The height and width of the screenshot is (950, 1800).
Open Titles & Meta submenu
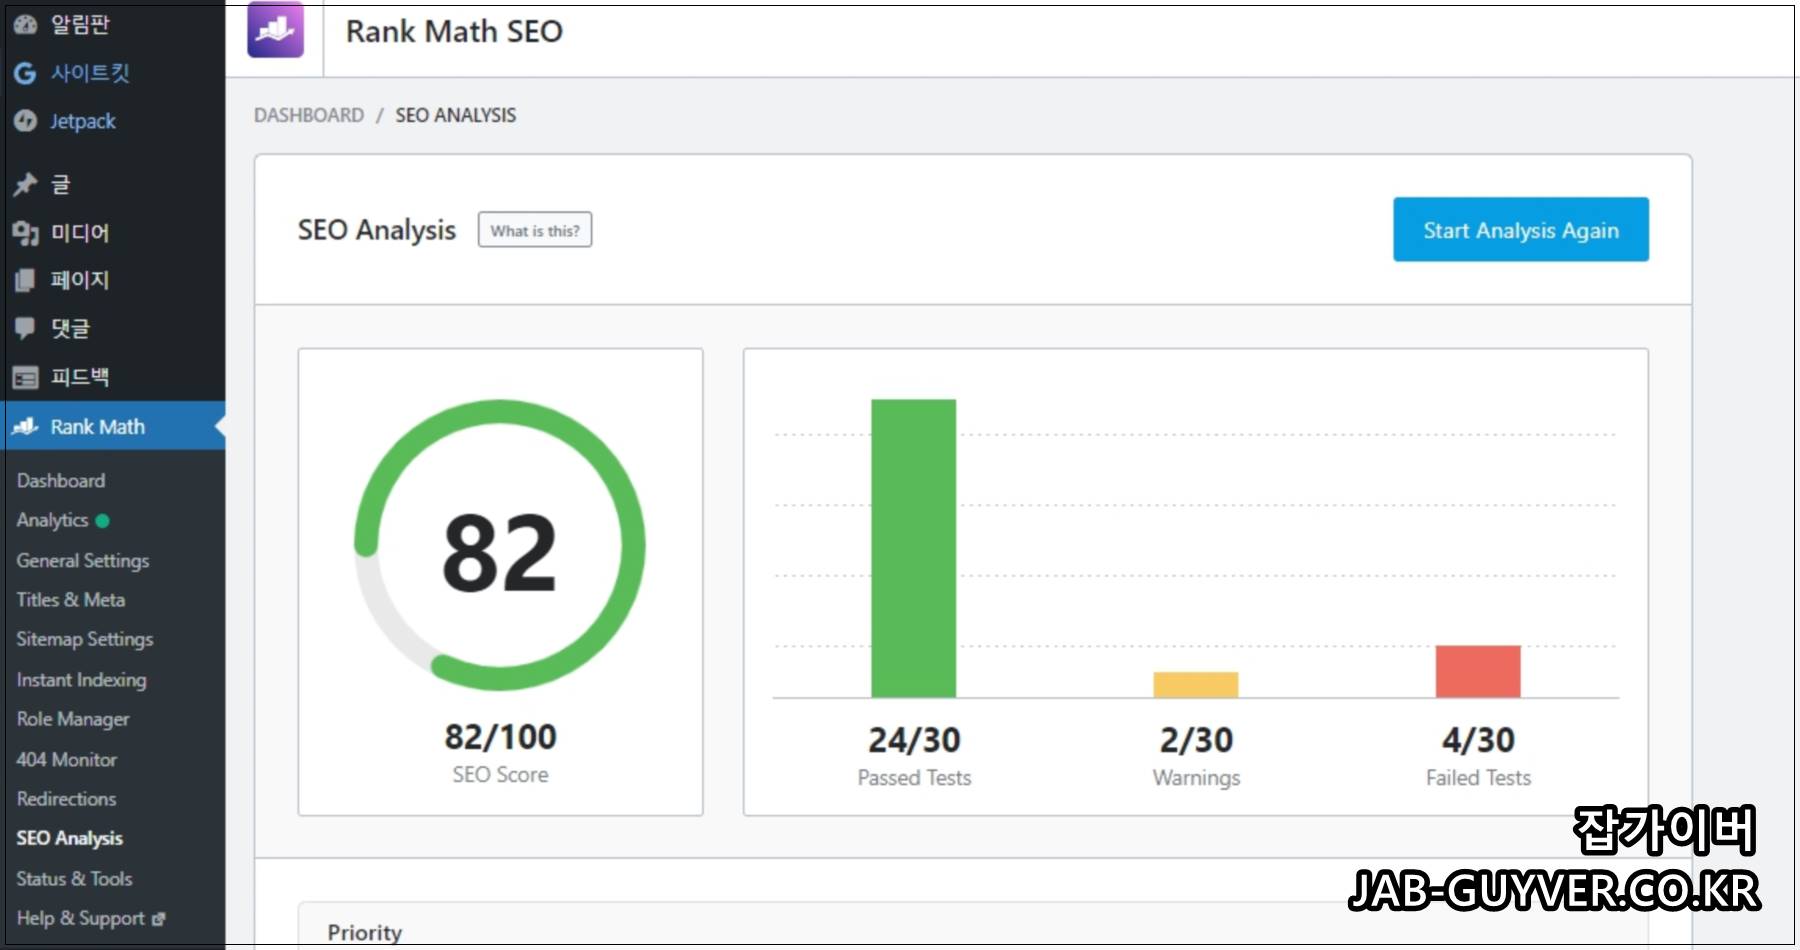pos(71,600)
